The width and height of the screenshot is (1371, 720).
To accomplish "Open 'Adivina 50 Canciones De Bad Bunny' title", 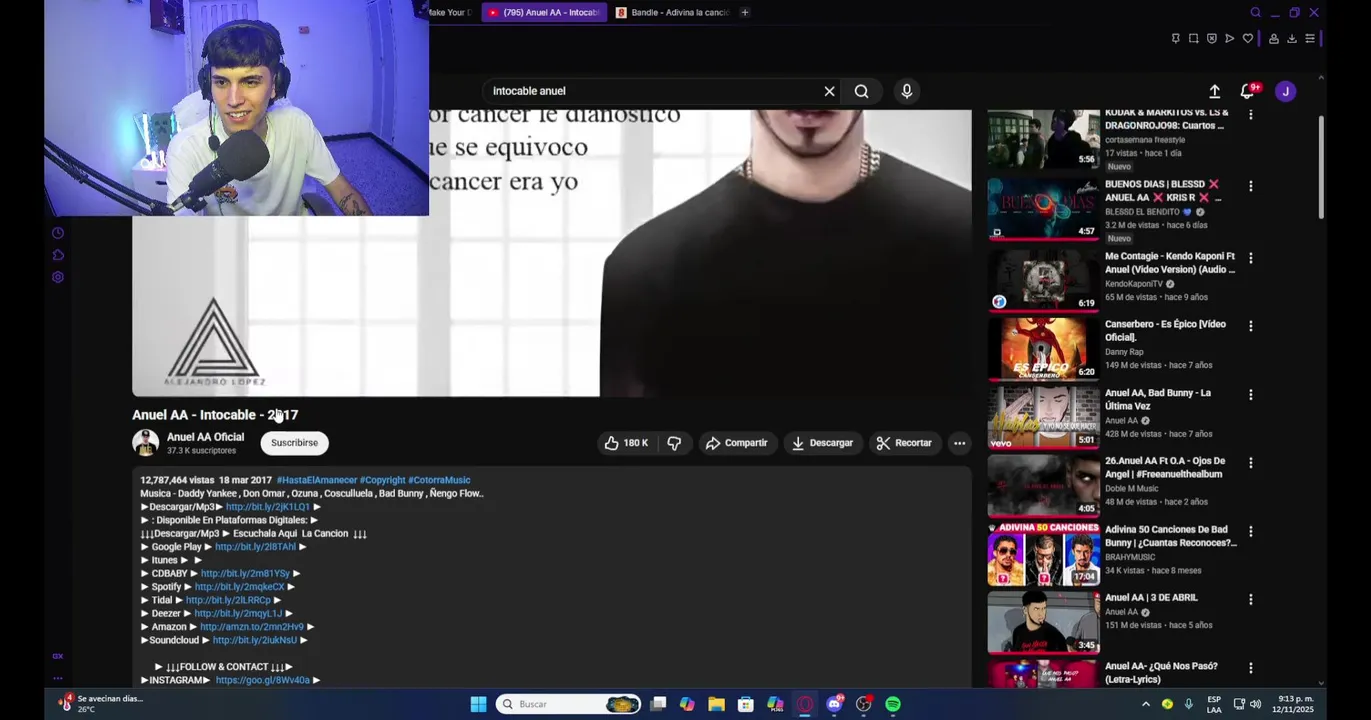I will coord(1170,536).
